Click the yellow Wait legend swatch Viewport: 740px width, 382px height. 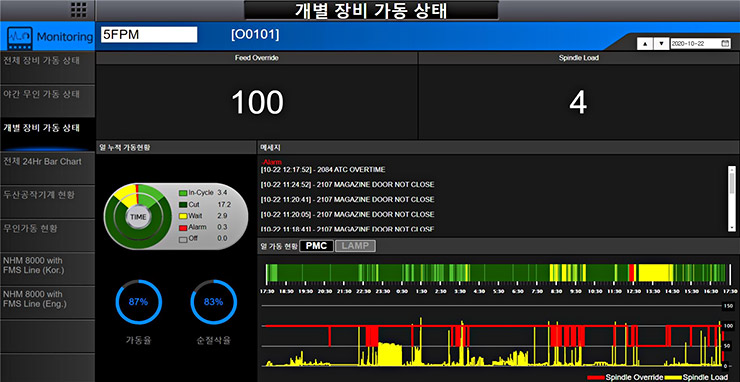[183, 216]
